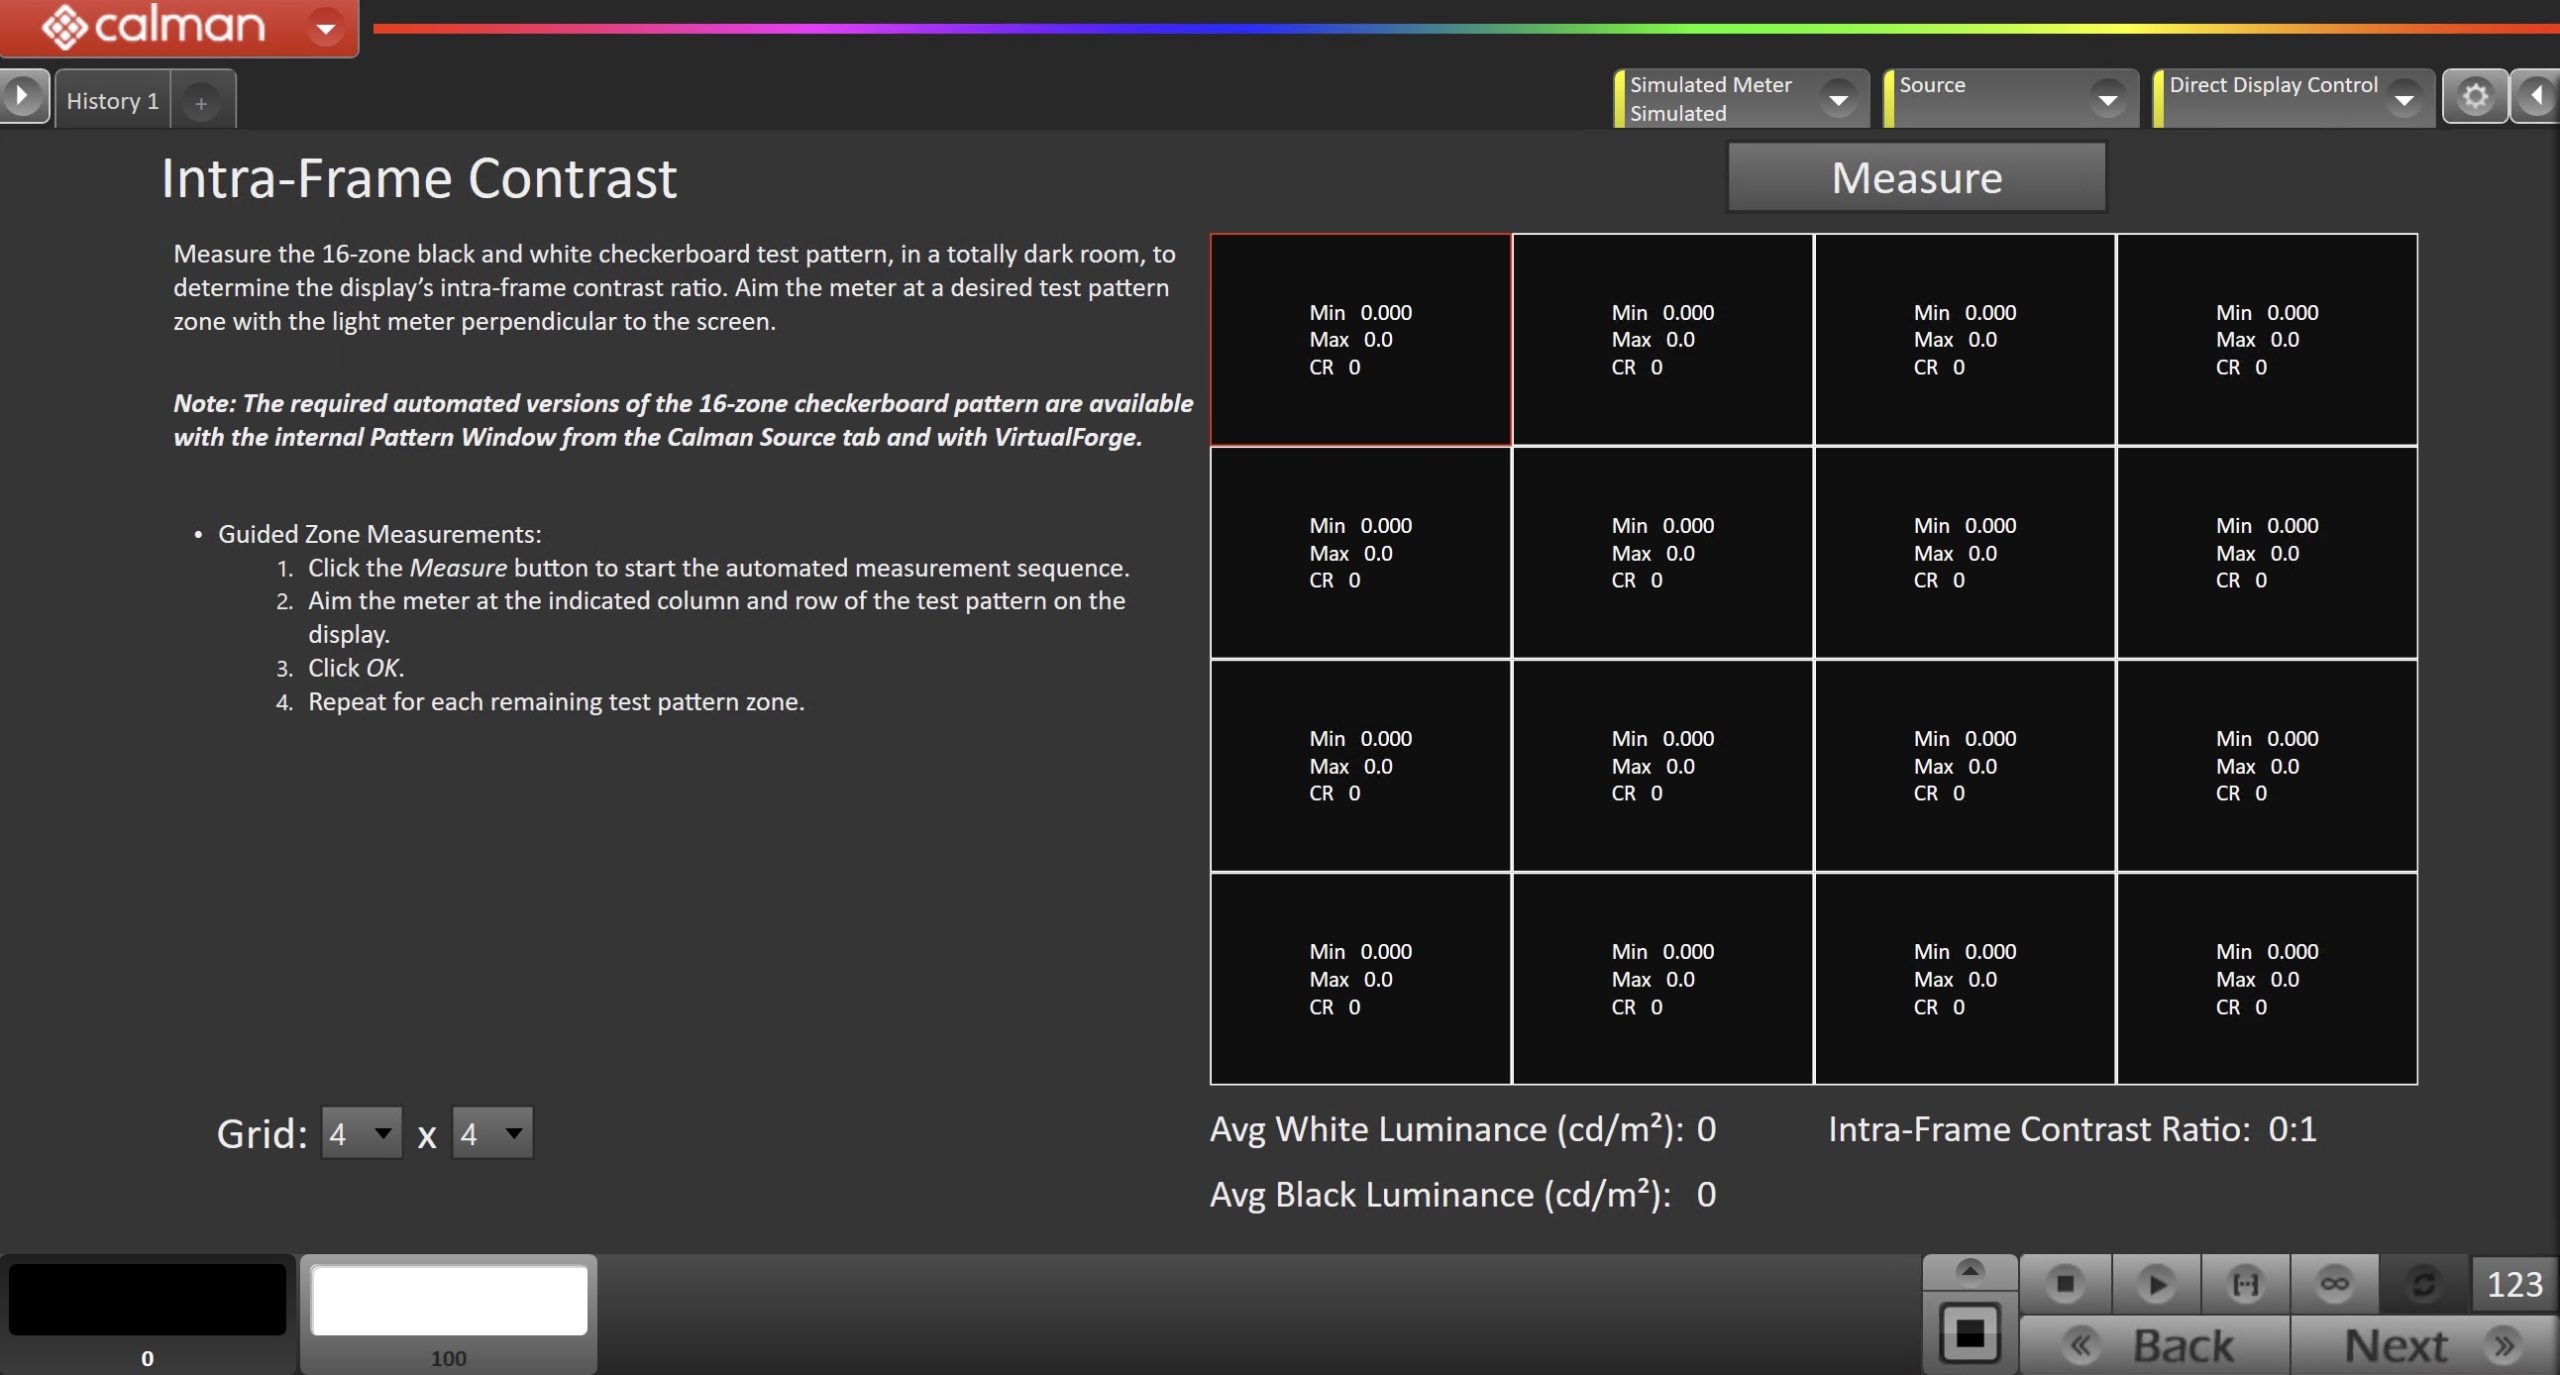Open settings gear icon
Screen dimensions: 2560x1375
[x=2474, y=97]
